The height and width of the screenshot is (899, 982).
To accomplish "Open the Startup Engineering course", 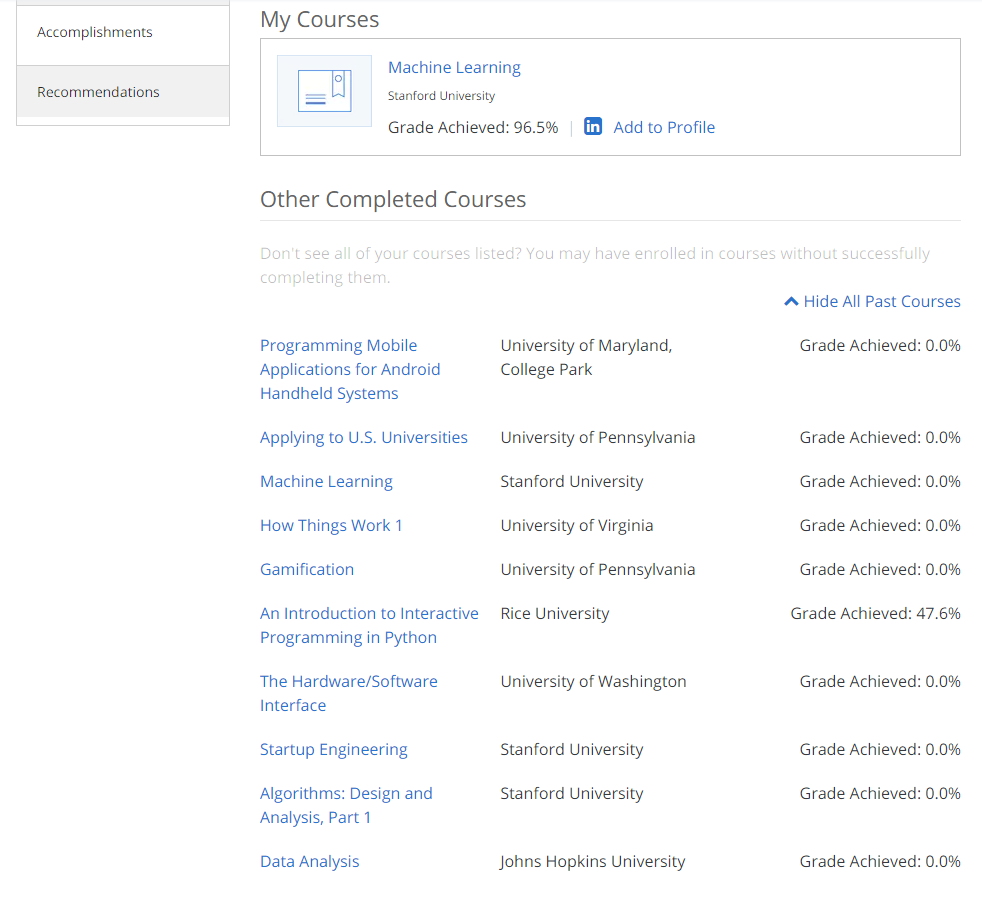I will [x=333, y=749].
